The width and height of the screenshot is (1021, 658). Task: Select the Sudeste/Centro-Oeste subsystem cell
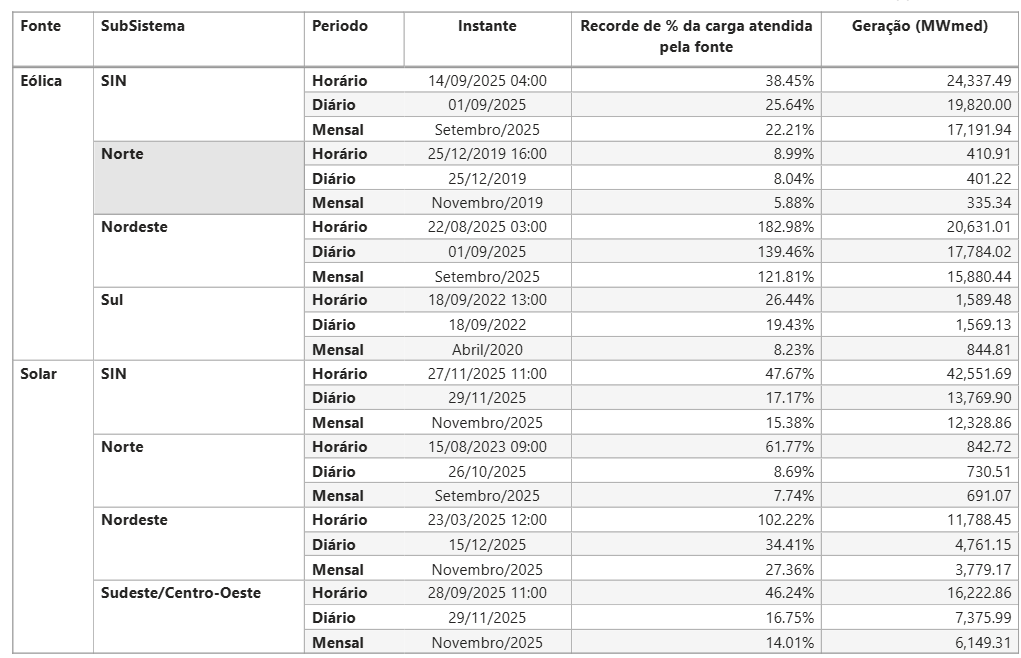[181, 593]
